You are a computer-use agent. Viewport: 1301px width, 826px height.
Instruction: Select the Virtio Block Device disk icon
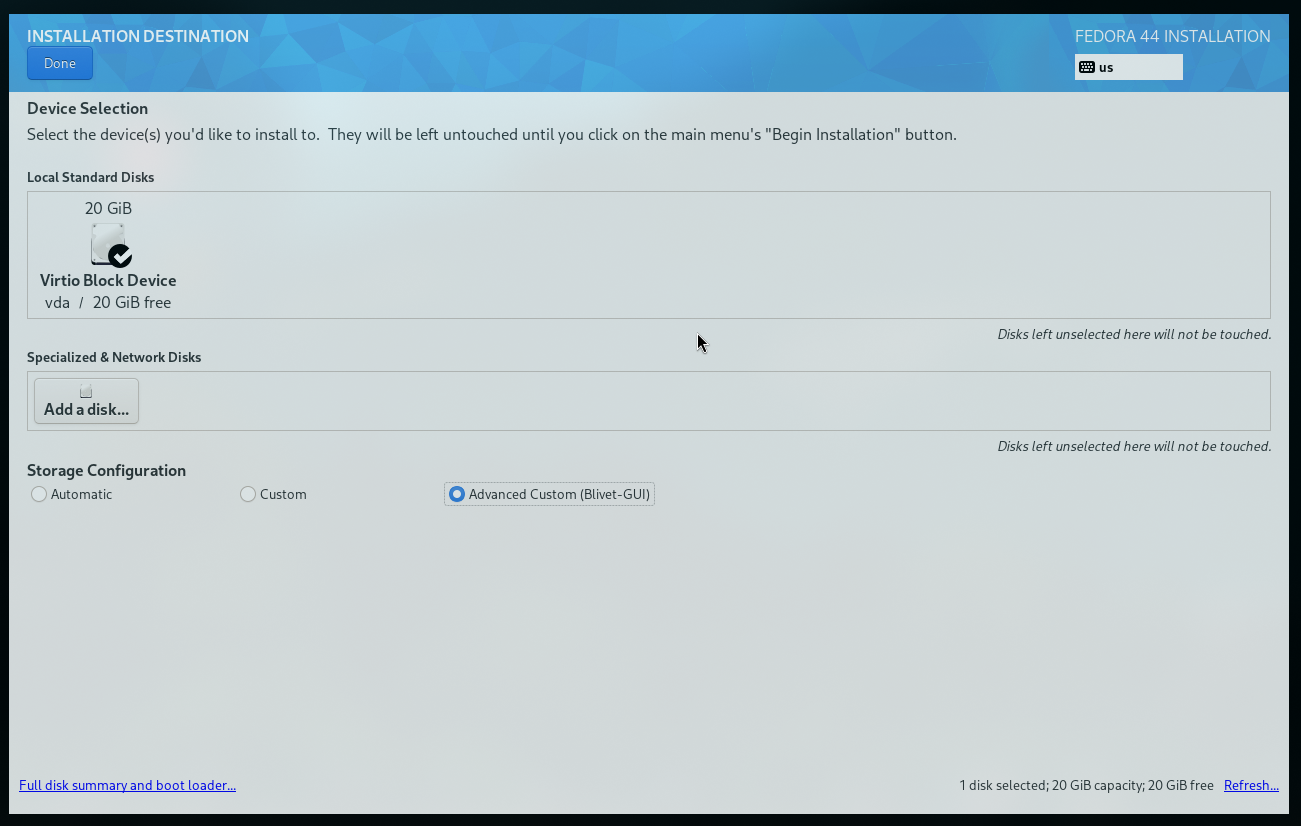[110, 244]
